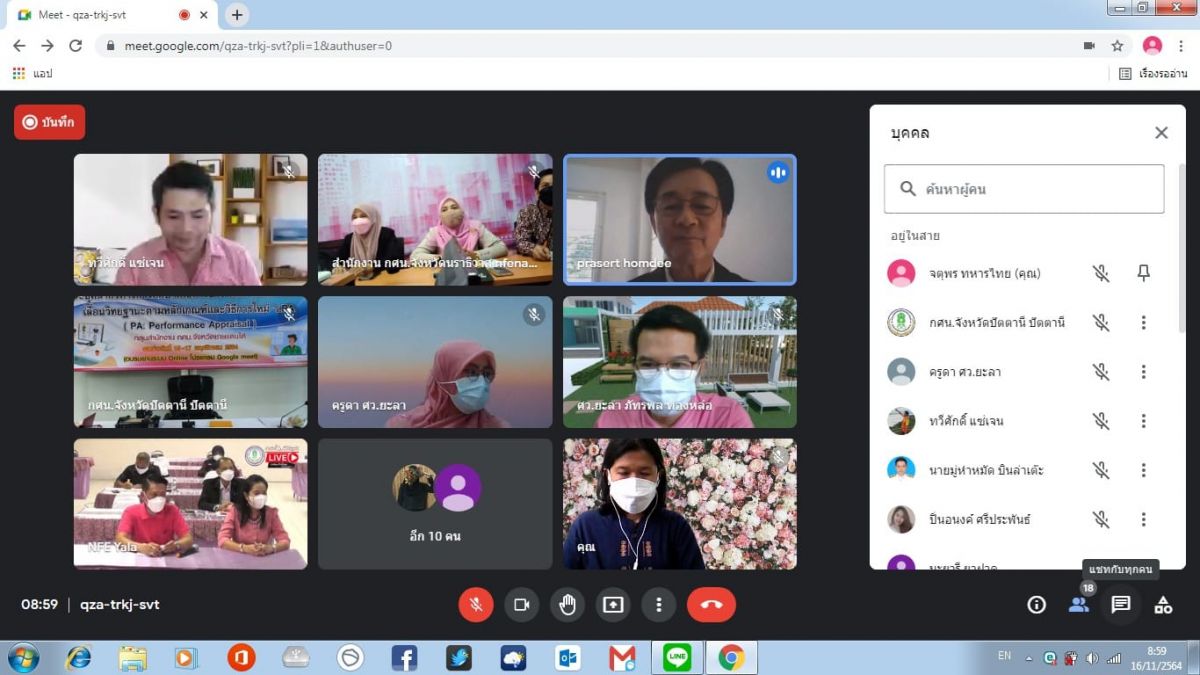Open options menu for ทวีศักดิ์ แซ่เจน
The image size is (1200, 675).
[1144, 421]
